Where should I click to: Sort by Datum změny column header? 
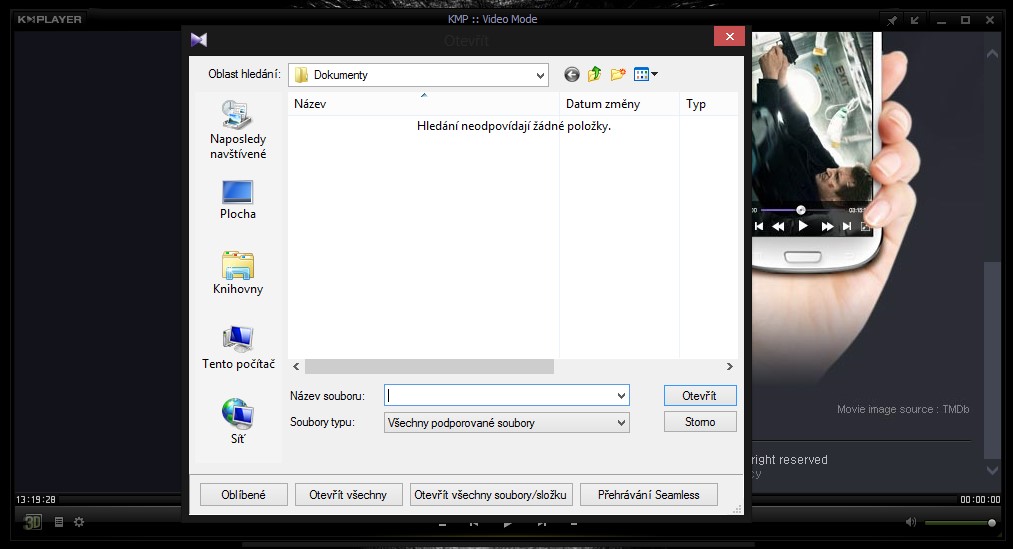click(x=619, y=104)
